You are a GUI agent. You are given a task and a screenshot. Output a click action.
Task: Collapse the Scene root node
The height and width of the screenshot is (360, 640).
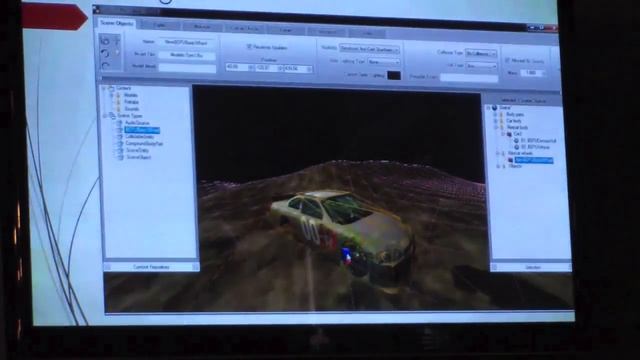[x=488, y=108]
